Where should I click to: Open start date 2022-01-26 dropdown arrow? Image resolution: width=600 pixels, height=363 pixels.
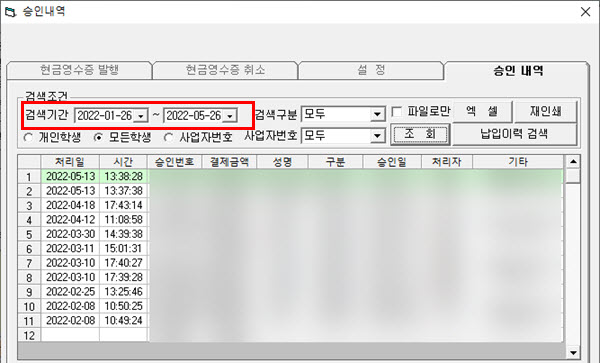(141, 116)
